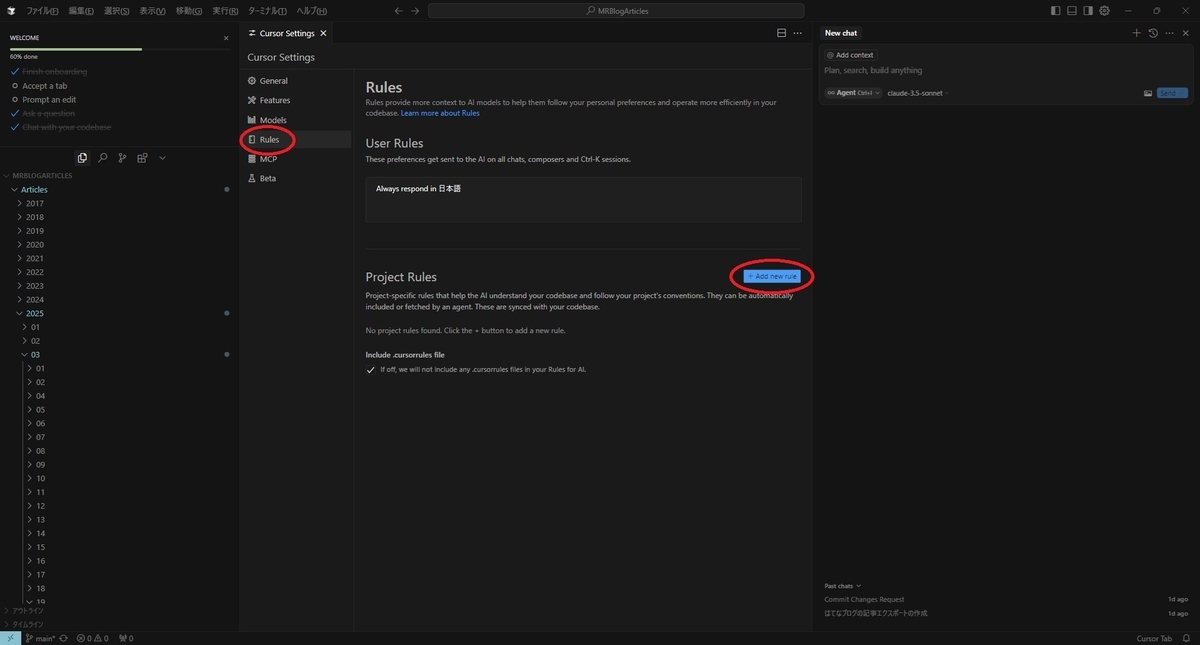This screenshot has height=645, width=1200.
Task: Open the ファイル menu
Action: (x=42, y=11)
